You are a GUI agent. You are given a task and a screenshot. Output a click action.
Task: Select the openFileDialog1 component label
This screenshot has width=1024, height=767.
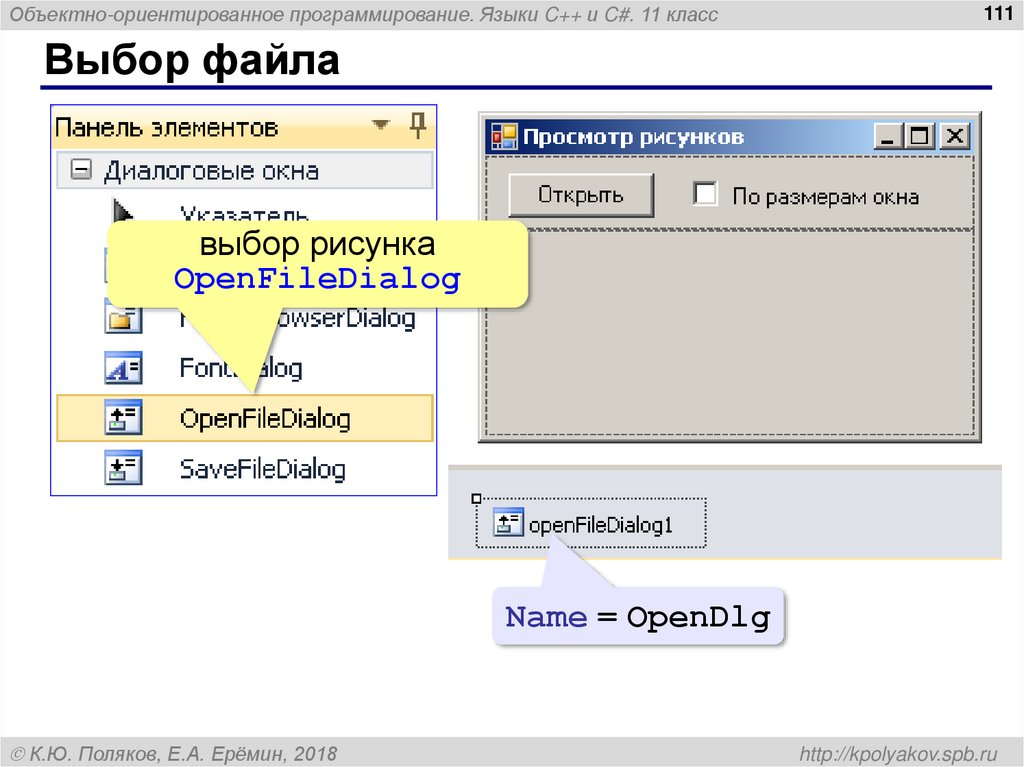(x=601, y=525)
